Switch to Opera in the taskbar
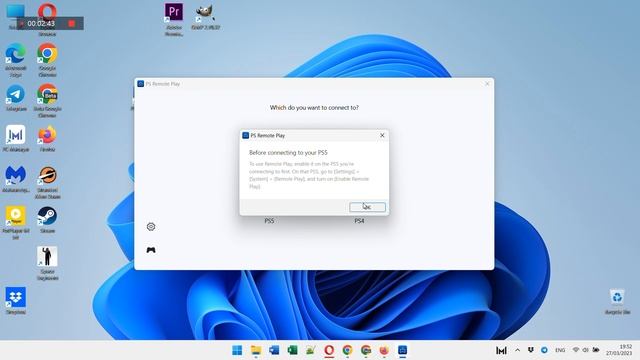The height and width of the screenshot is (360, 640). click(x=329, y=350)
